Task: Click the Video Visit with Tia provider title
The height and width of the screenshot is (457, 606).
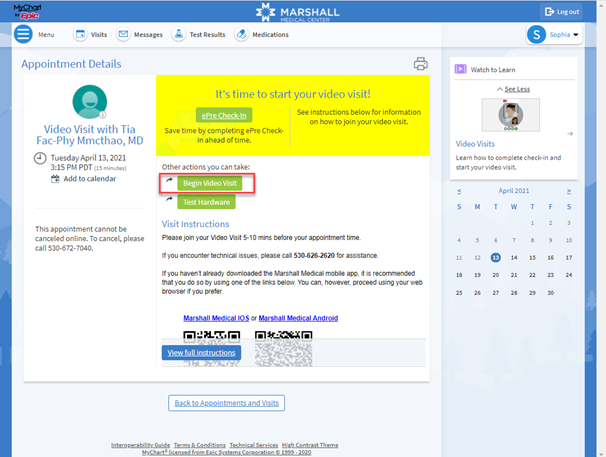Action: click(x=90, y=135)
